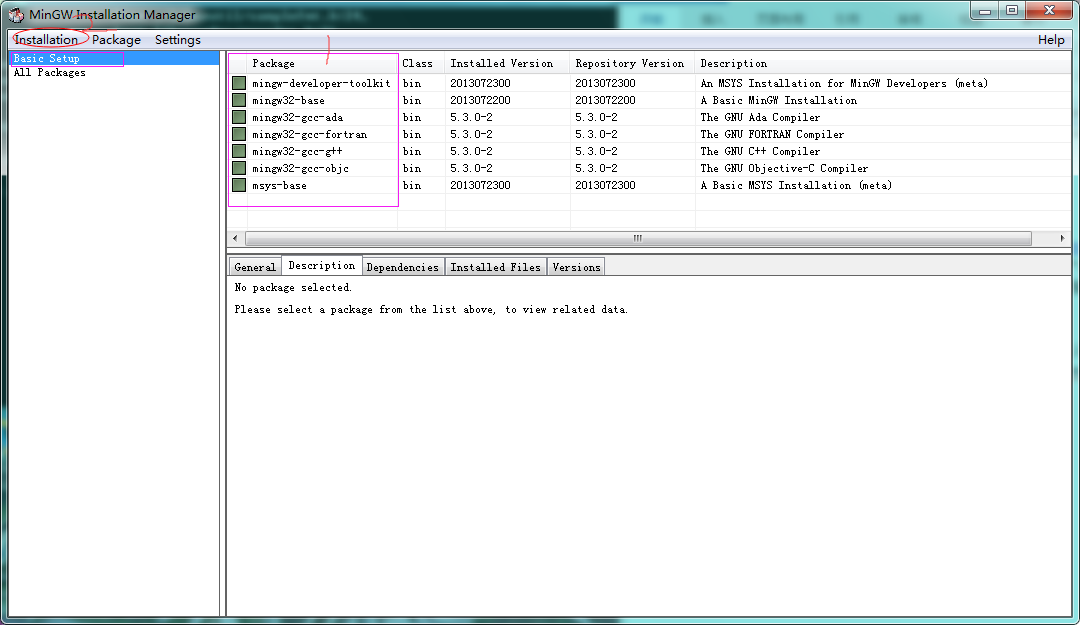Screen dimensions: 1080x625
Task: Open the Installation menu
Action: point(46,40)
